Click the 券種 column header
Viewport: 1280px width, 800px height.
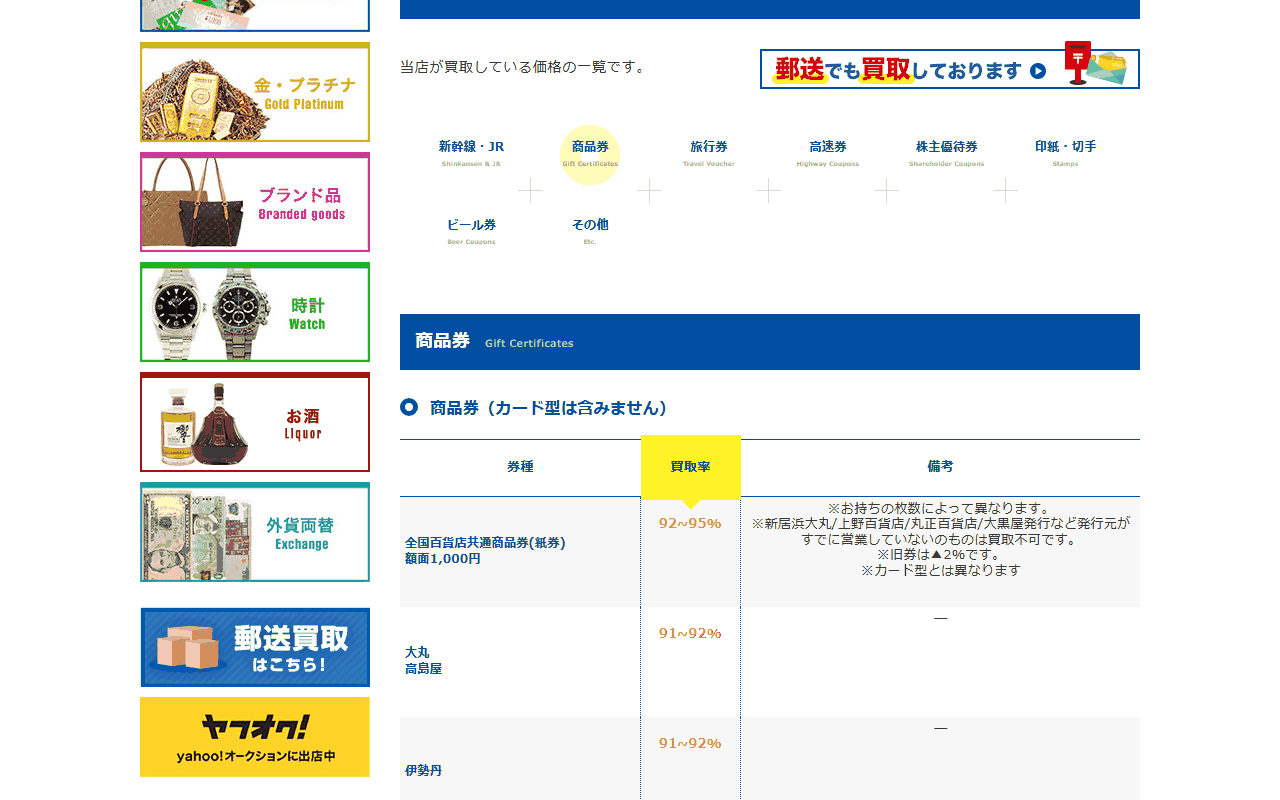520,467
